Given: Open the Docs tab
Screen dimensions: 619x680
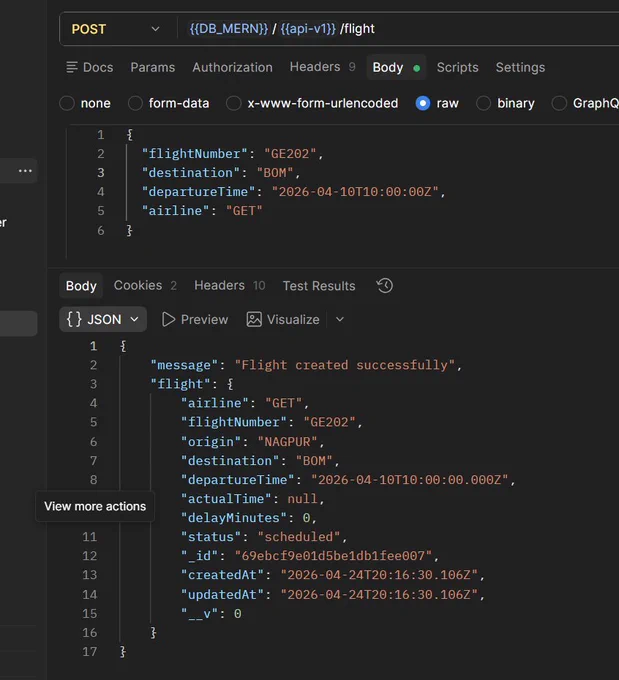Looking at the screenshot, I should point(90,67).
